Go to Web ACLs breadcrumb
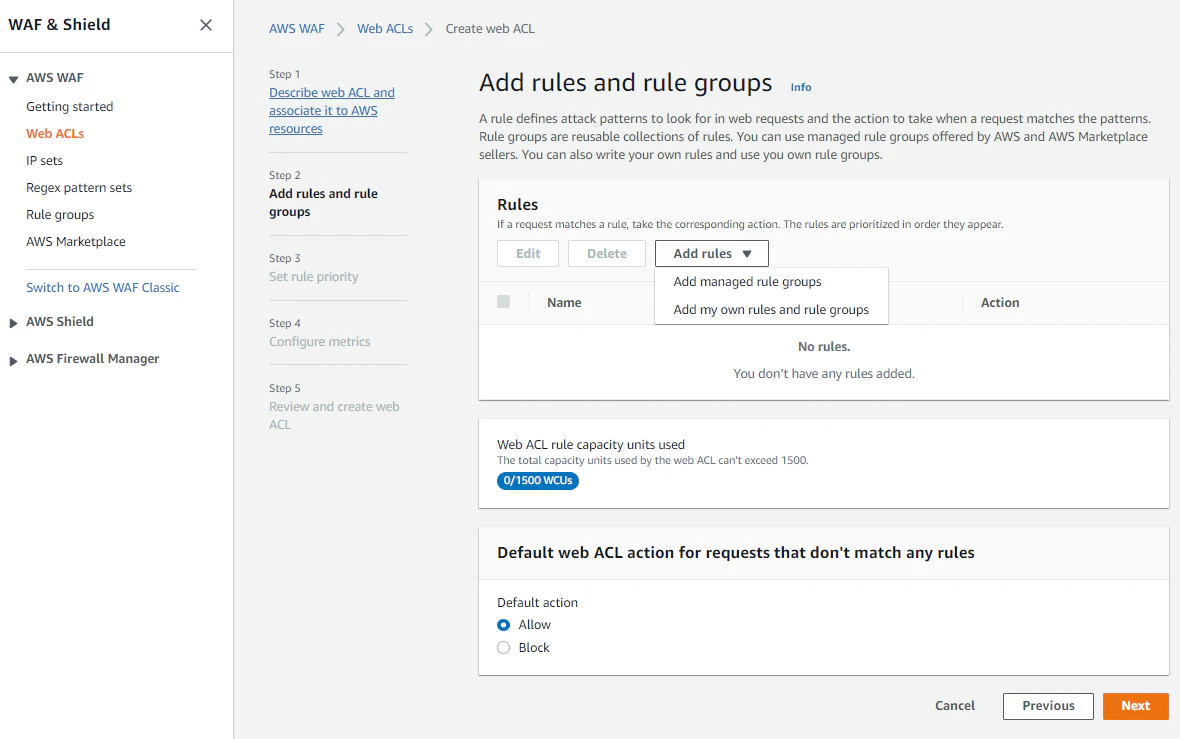The height and width of the screenshot is (739, 1180). pyautogui.click(x=385, y=29)
